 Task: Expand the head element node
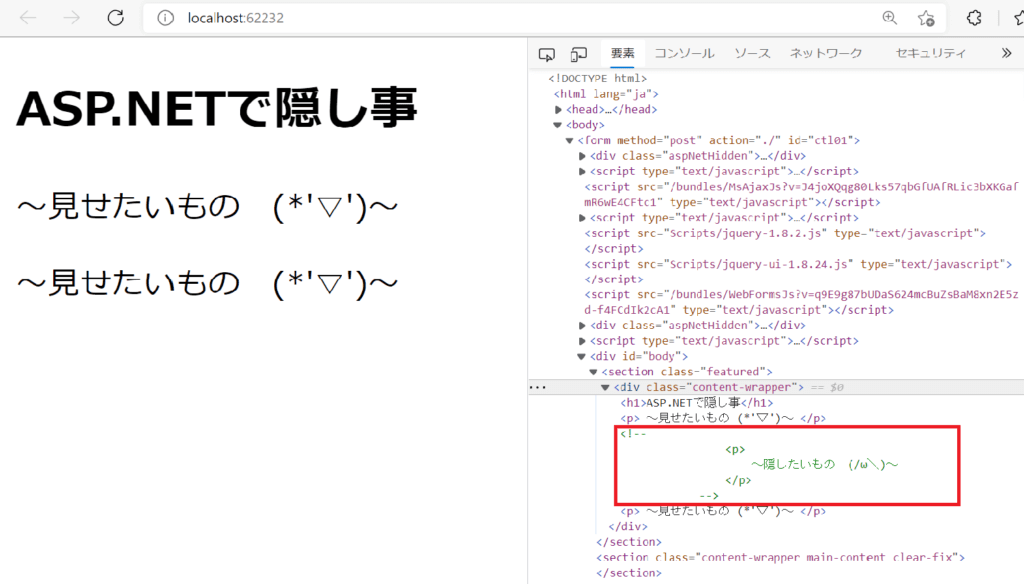click(558, 110)
